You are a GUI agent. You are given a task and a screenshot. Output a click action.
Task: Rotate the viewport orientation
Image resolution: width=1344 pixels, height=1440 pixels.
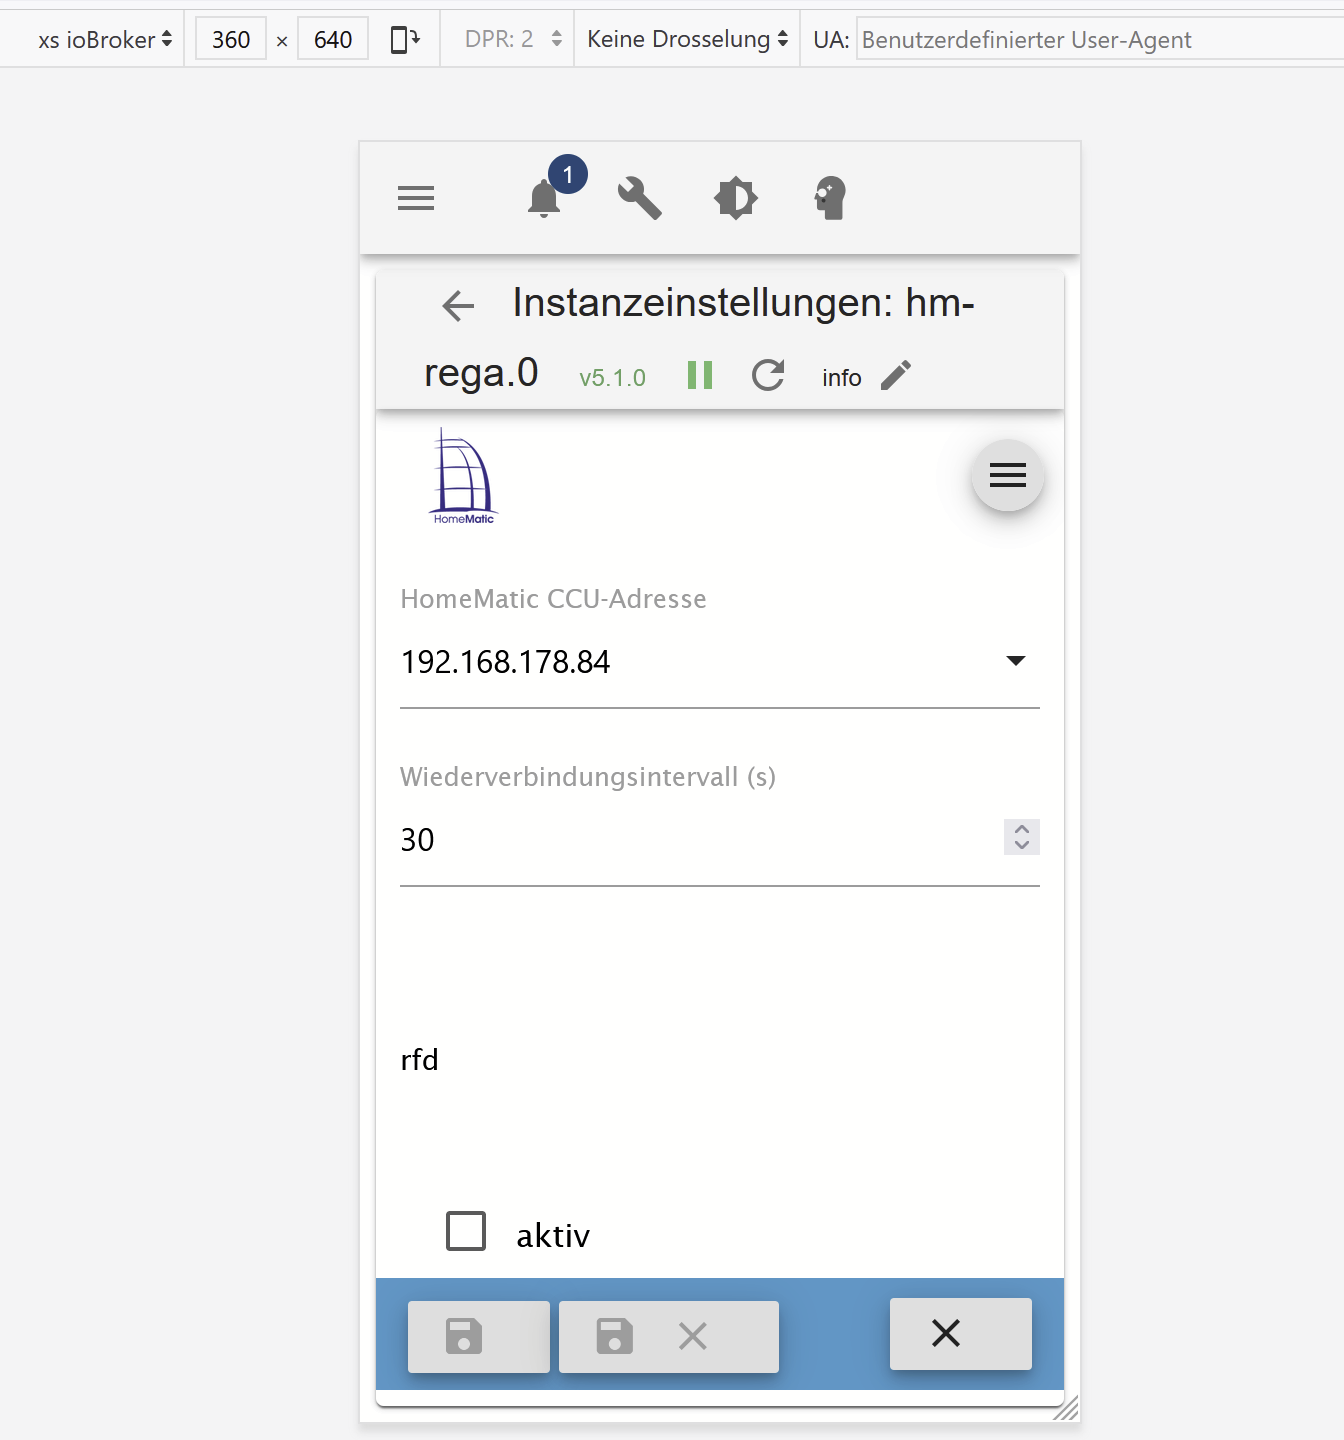coord(405,39)
